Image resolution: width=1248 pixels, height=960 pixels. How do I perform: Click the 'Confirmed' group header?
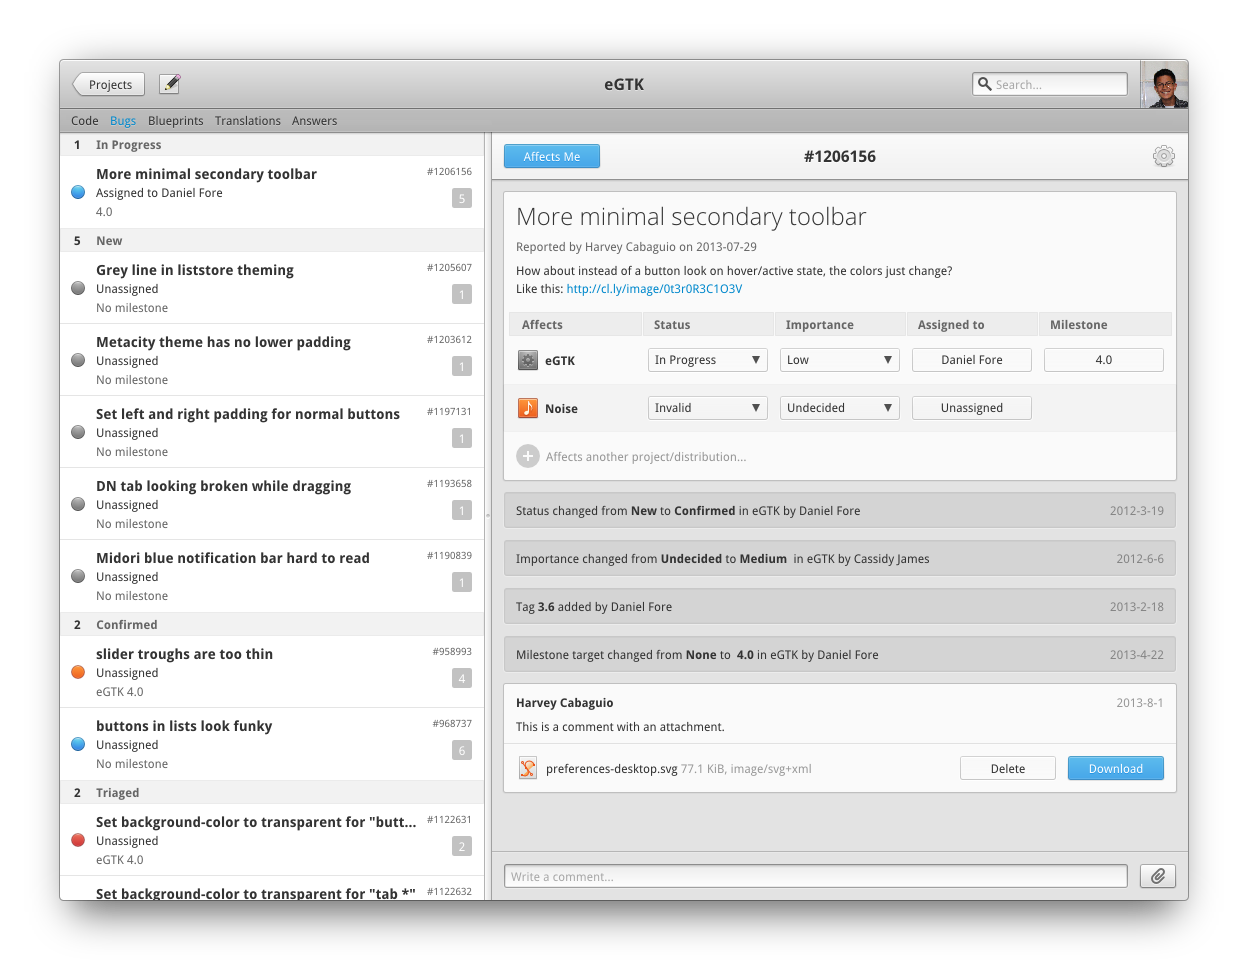pyautogui.click(x=272, y=625)
